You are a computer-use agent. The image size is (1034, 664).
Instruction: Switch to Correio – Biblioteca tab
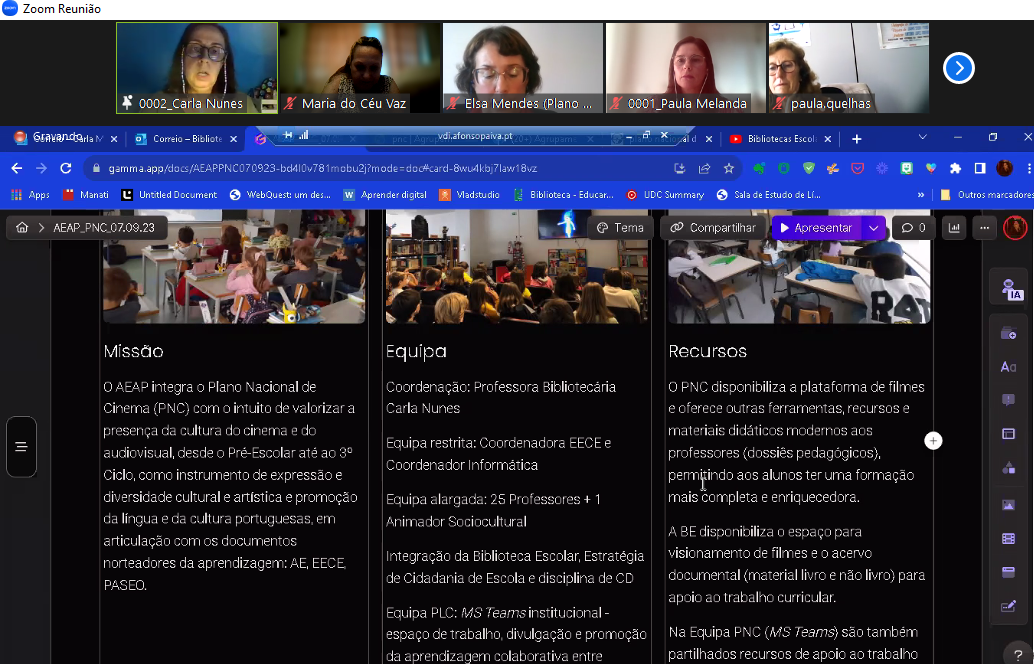click(x=179, y=138)
